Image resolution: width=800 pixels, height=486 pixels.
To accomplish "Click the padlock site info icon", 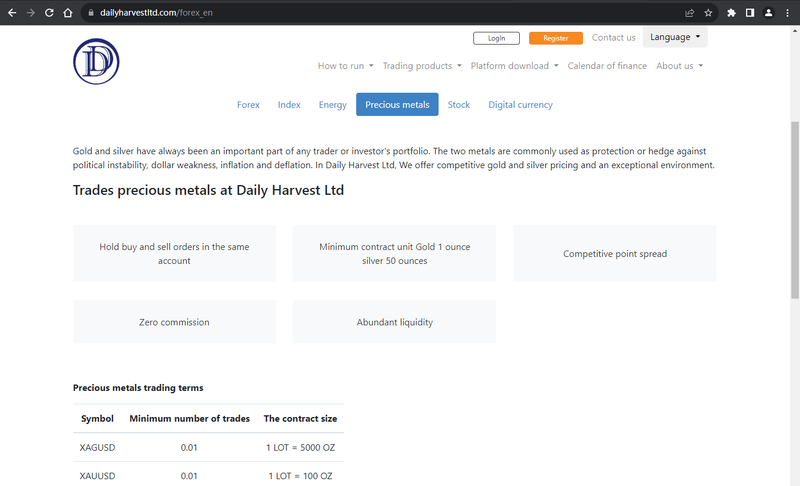I will (x=91, y=13).
